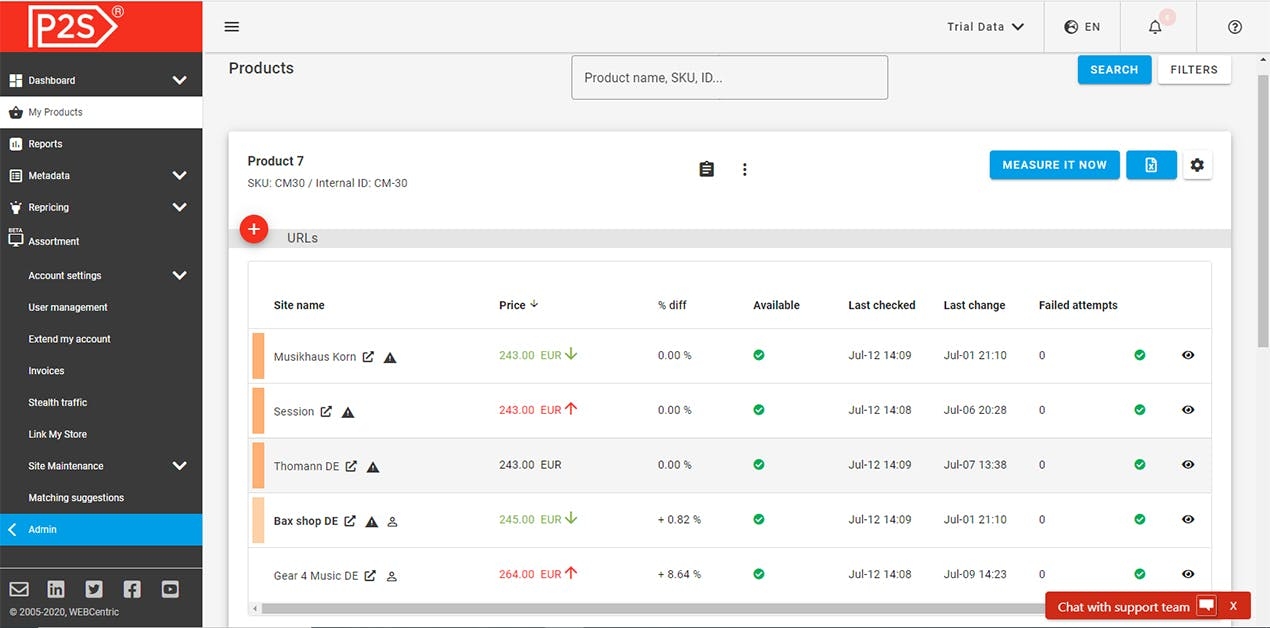Click warning icon beside Musikhaus Korn

pos(390,357)
